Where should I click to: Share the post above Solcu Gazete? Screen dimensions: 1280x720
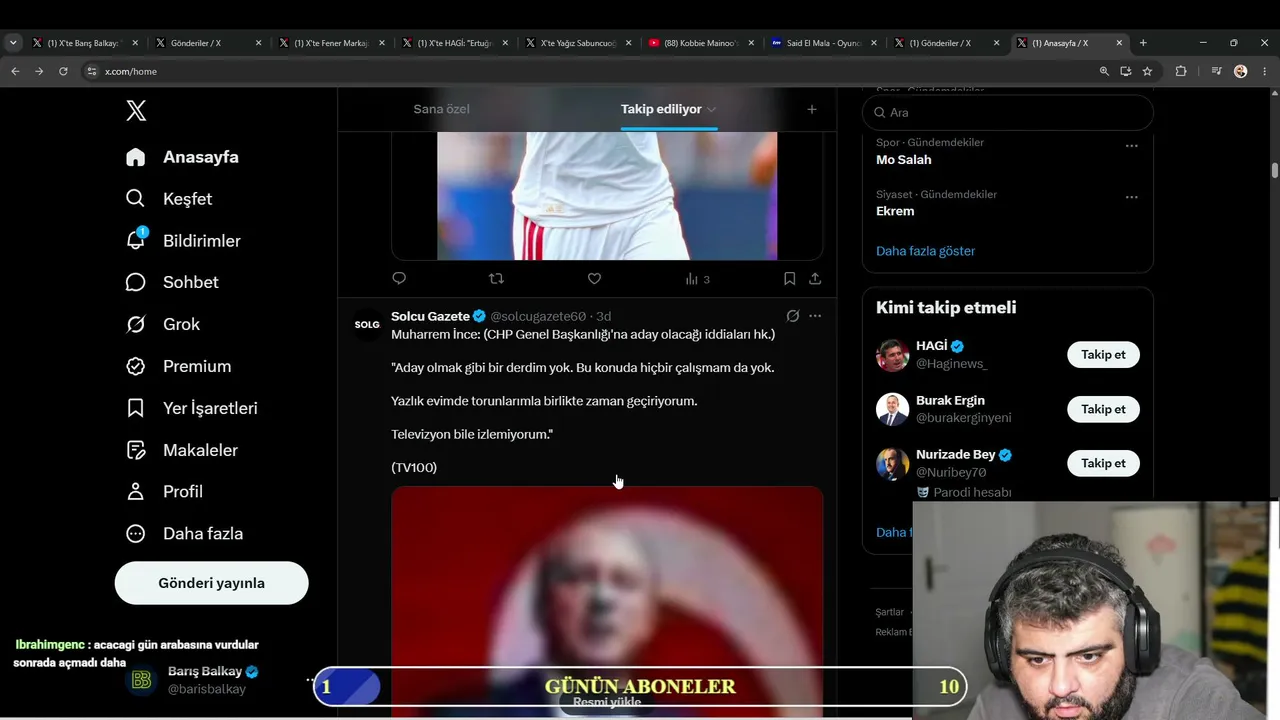click(815, 279)
